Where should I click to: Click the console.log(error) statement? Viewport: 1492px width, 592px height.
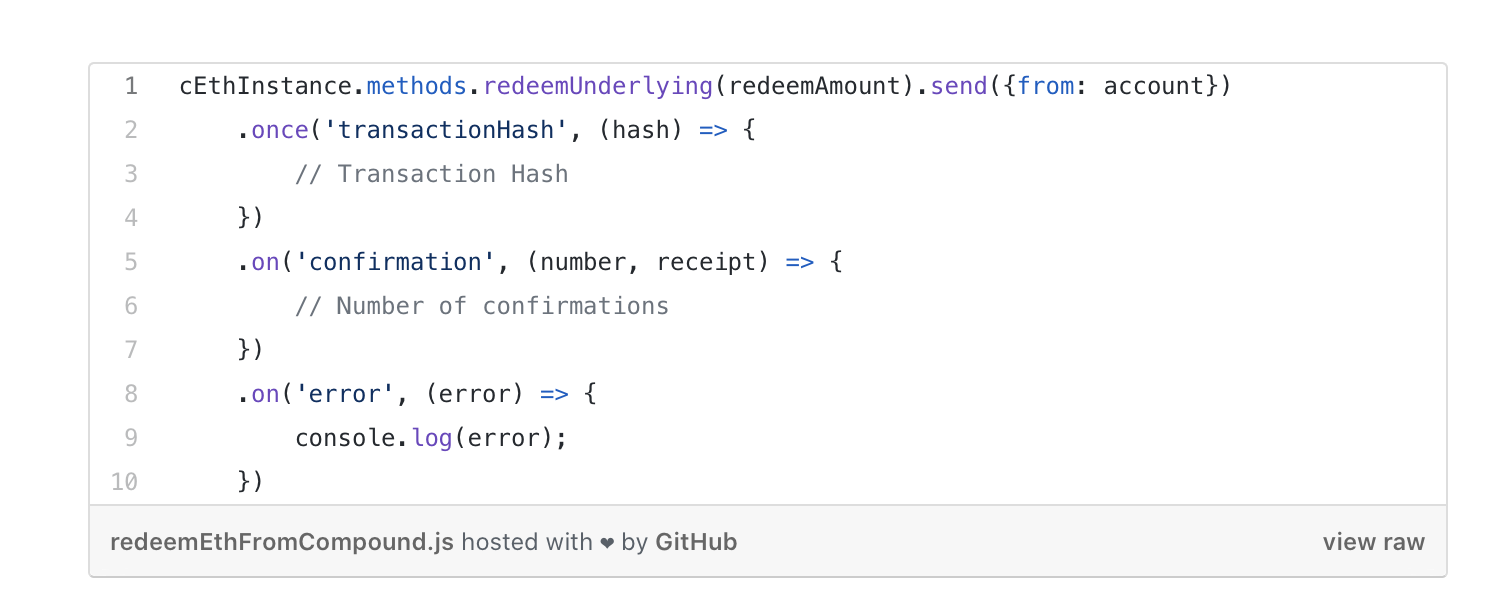(431, 438)
